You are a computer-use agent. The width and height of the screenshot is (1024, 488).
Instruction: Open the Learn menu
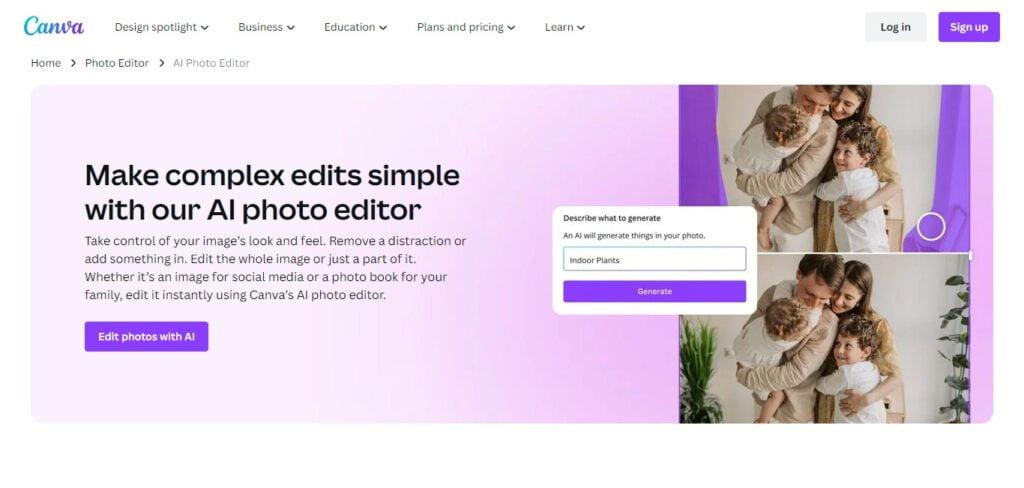pyautogui.click(x=564, y=27)
